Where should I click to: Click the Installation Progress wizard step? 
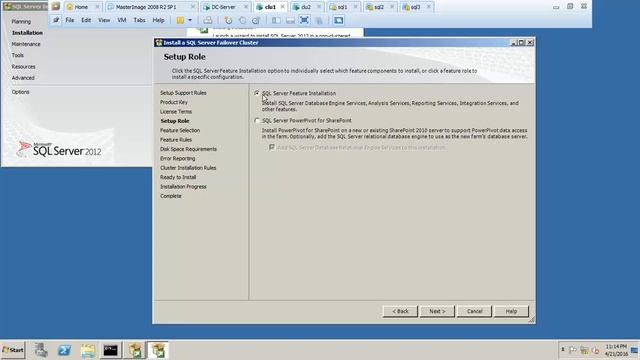(x=183, y=187)
